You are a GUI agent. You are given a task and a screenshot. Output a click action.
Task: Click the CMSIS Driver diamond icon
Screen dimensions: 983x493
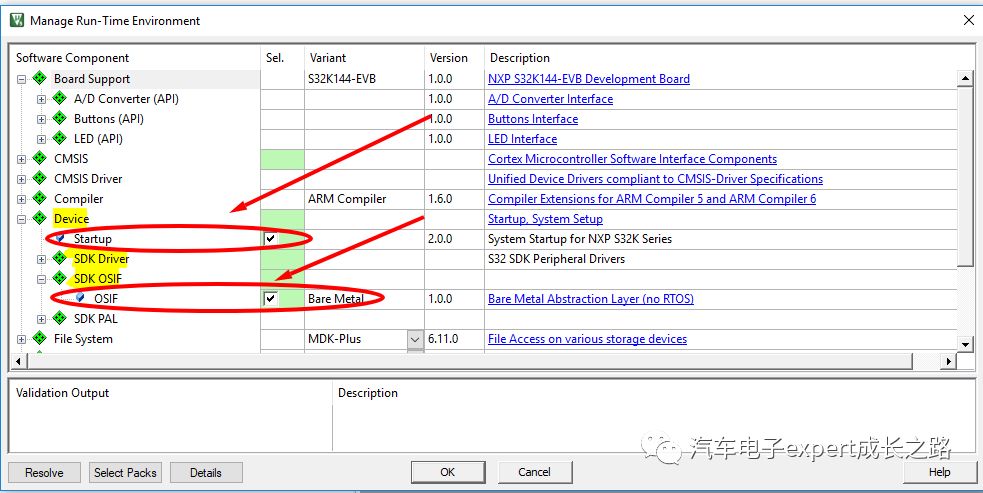[39, 179]
